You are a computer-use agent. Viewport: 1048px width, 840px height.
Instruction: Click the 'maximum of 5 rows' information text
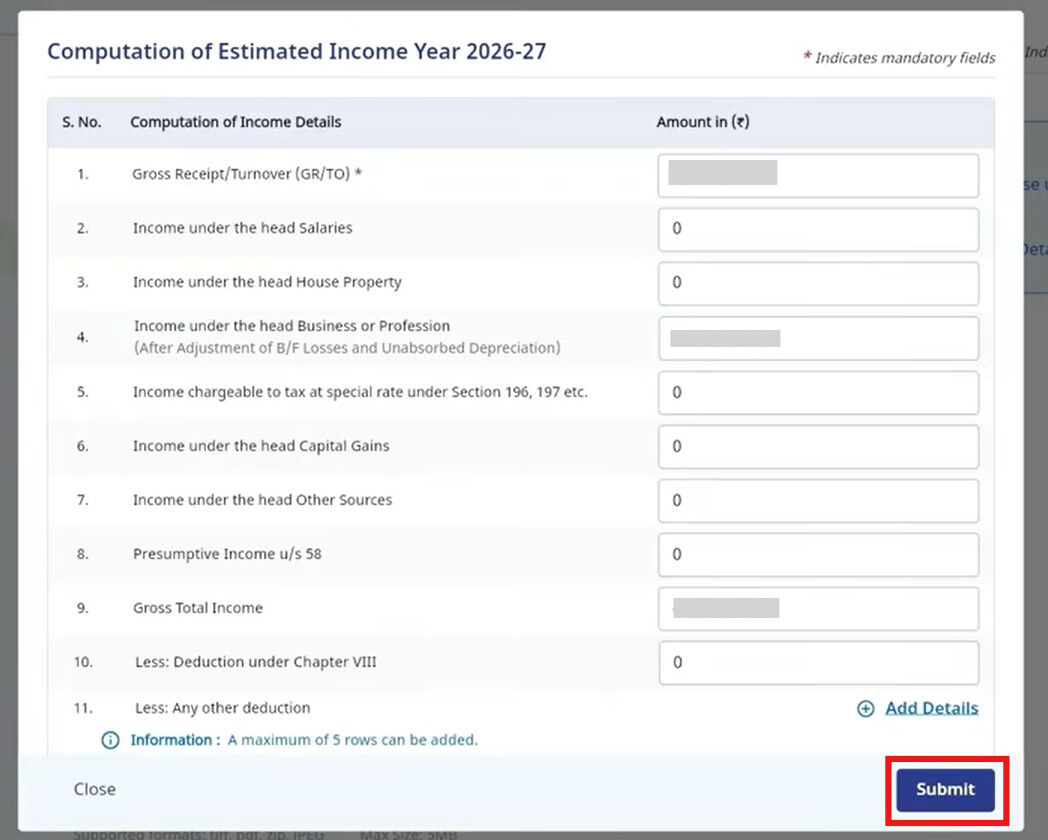pos(352,741)
